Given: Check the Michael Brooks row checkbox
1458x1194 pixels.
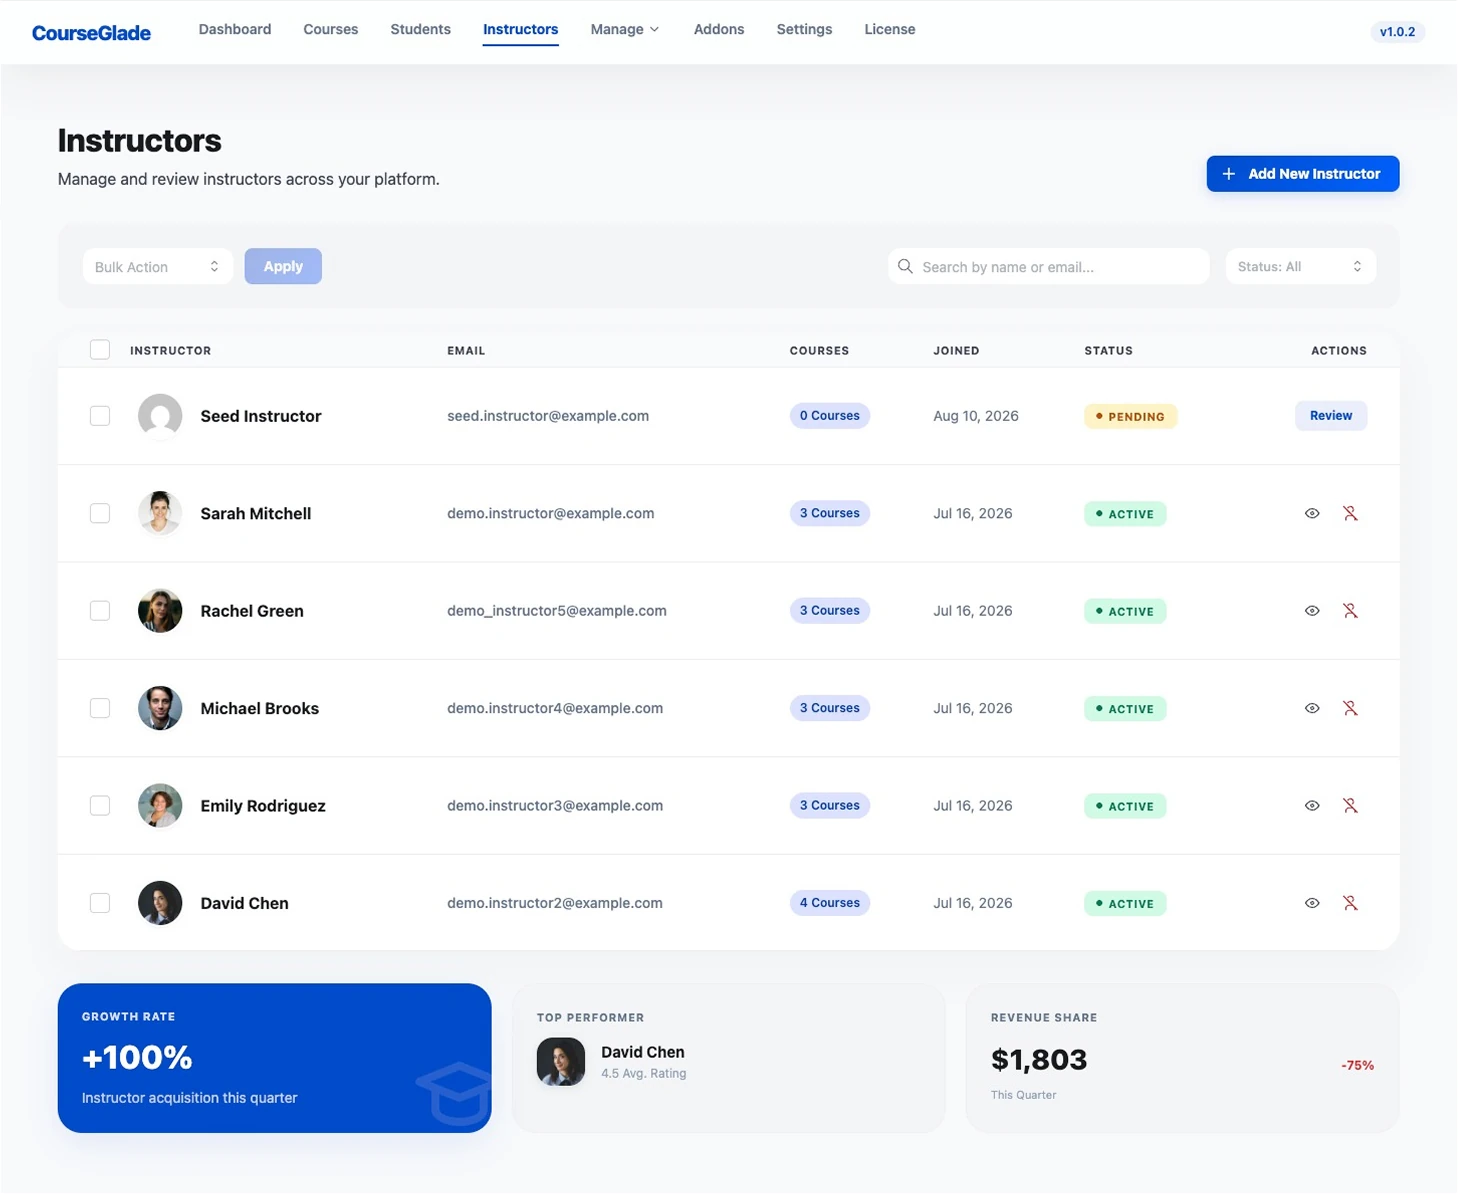Looking at the screenshot, I should 100,708.
